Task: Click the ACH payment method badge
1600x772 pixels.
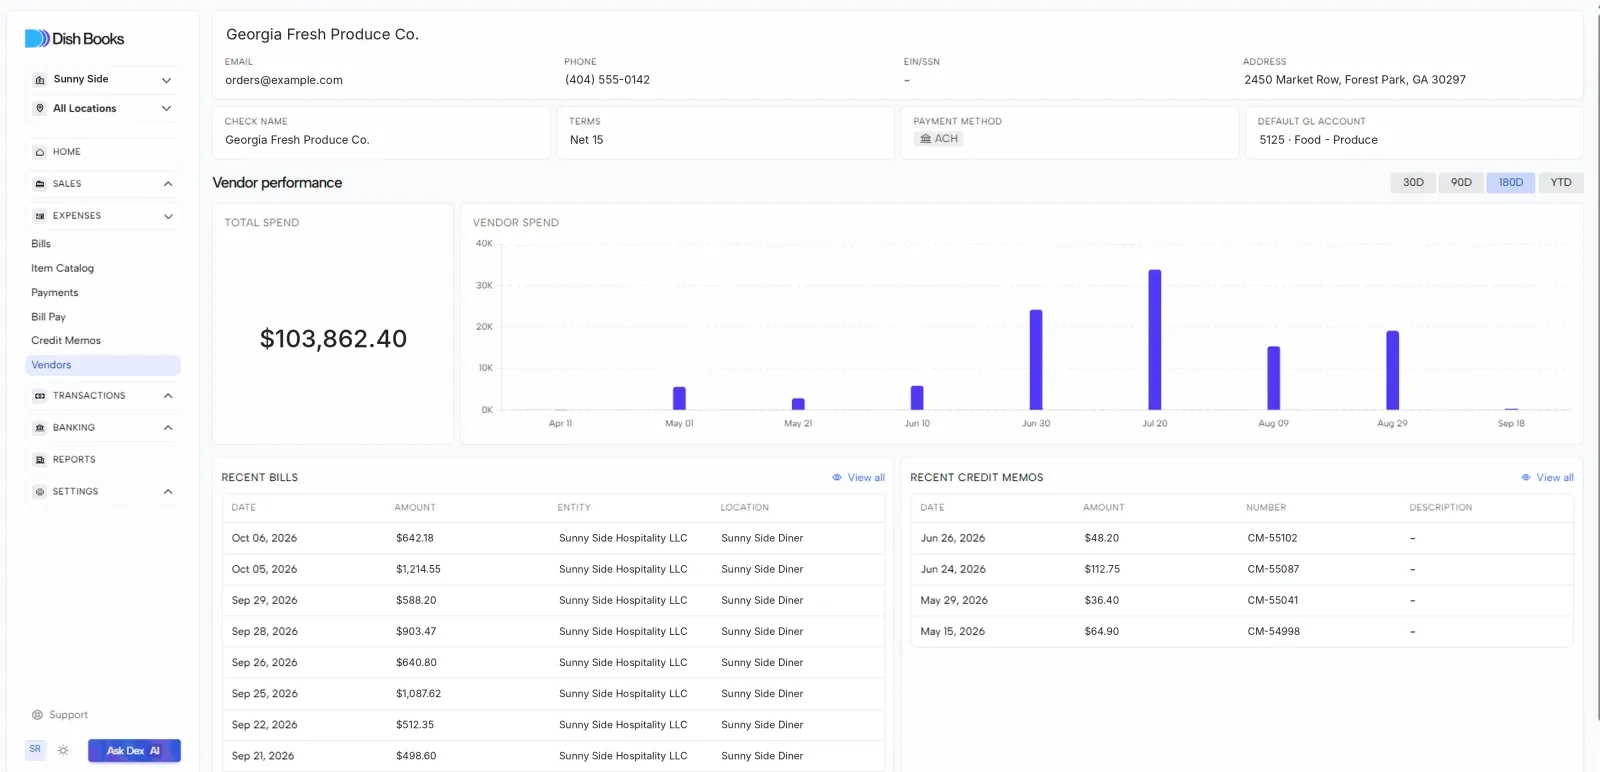Action: pyautogui.click(x=939, y=139)
